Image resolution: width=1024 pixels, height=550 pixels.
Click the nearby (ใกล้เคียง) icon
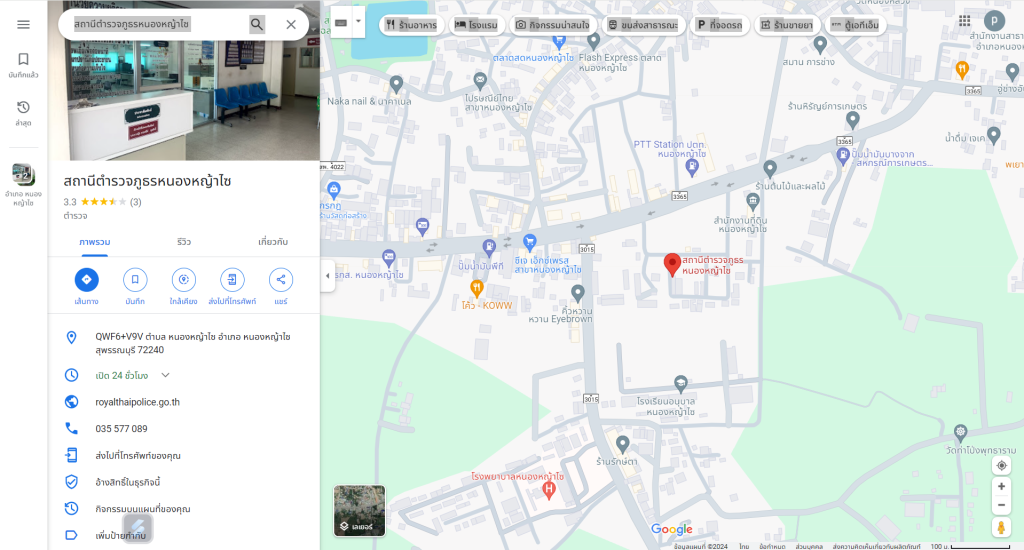(x=183, y=280)
